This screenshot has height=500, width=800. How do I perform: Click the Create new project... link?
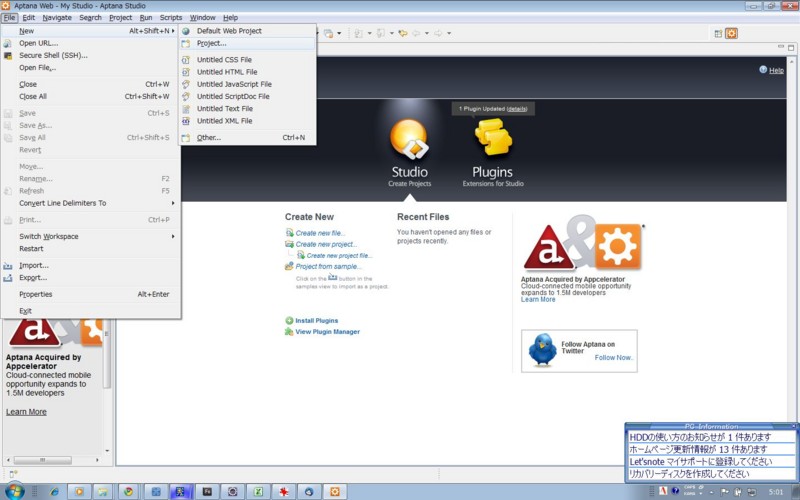tap(327, 244)
